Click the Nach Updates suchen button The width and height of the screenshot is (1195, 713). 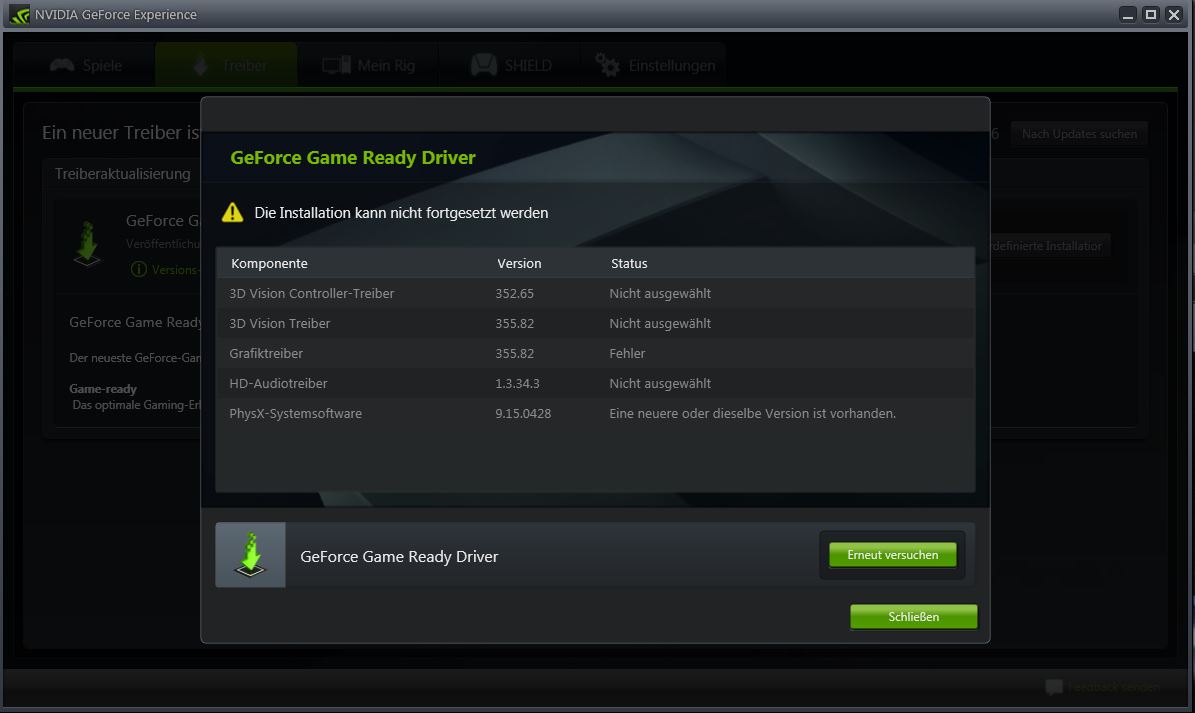tap(1079, 134)
